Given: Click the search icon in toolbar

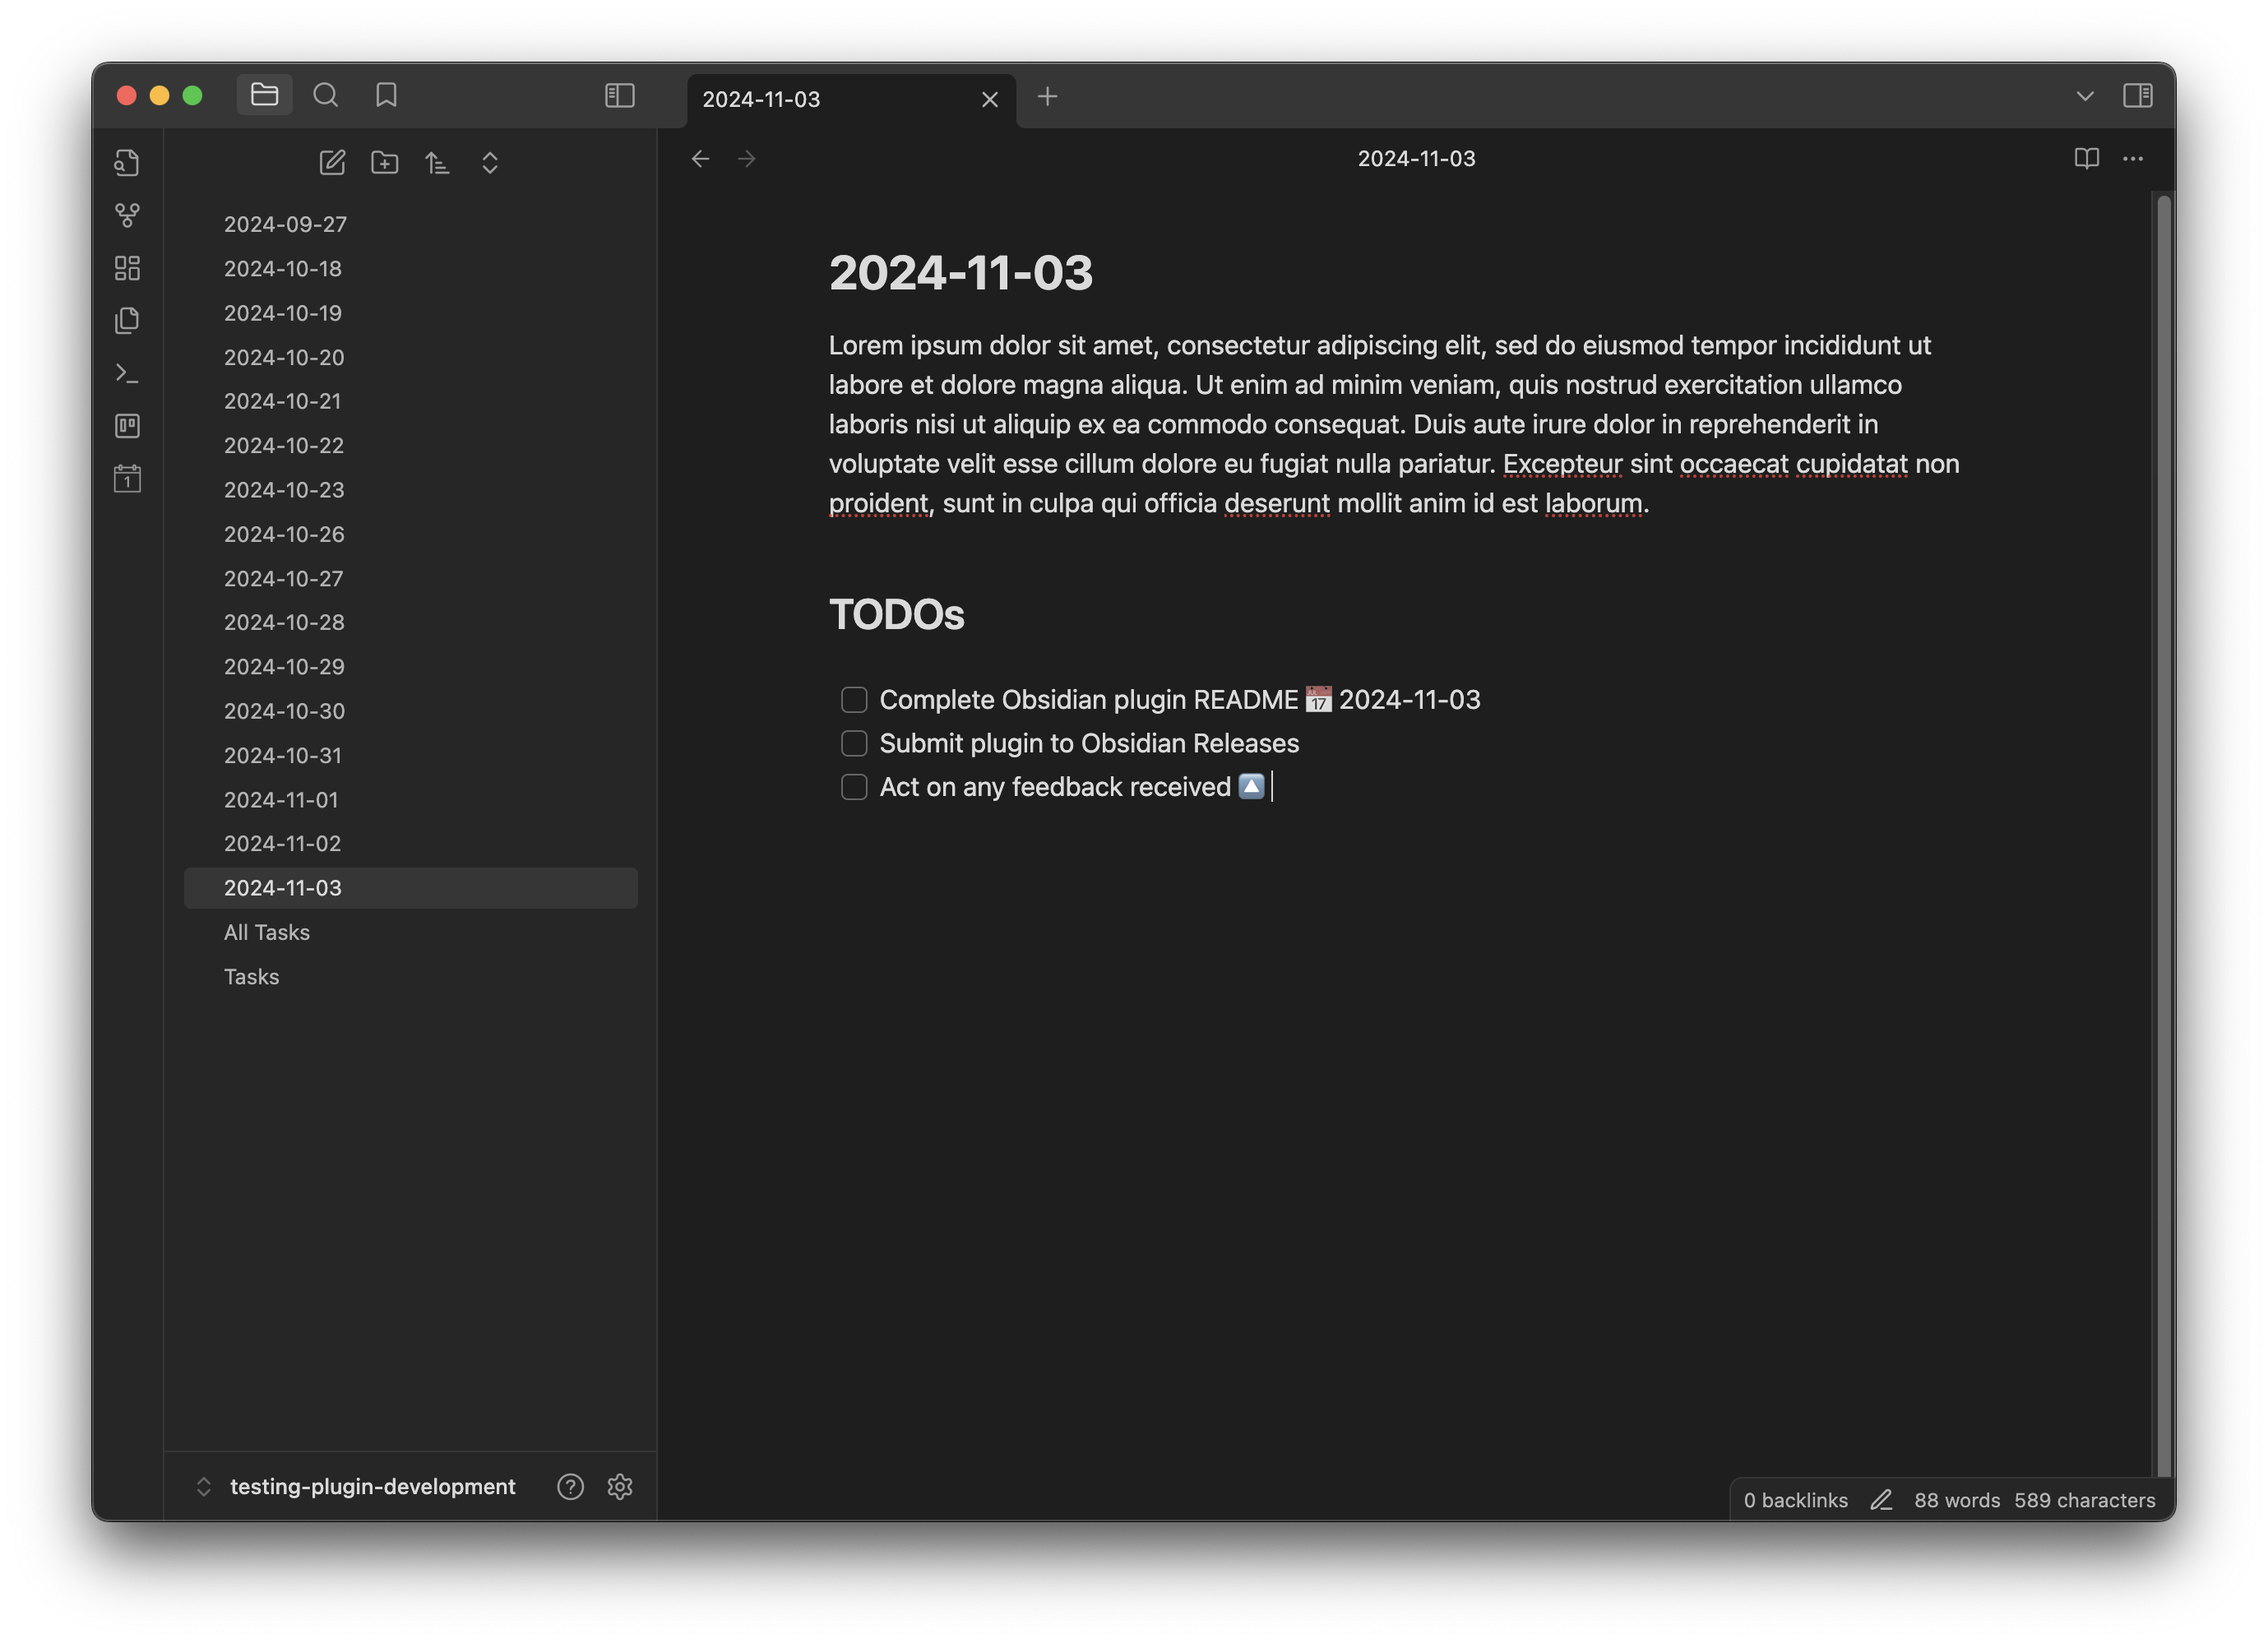Looking at the screenshot, I should pos(324,93).
